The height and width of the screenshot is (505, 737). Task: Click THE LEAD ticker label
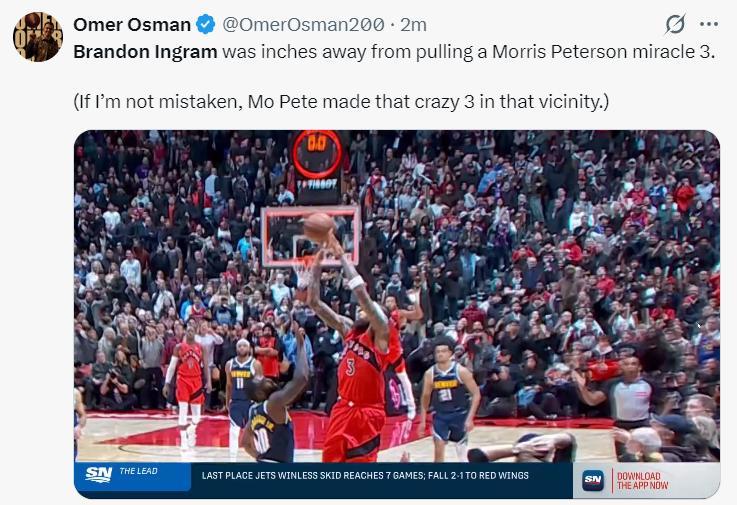click(138, 471)
